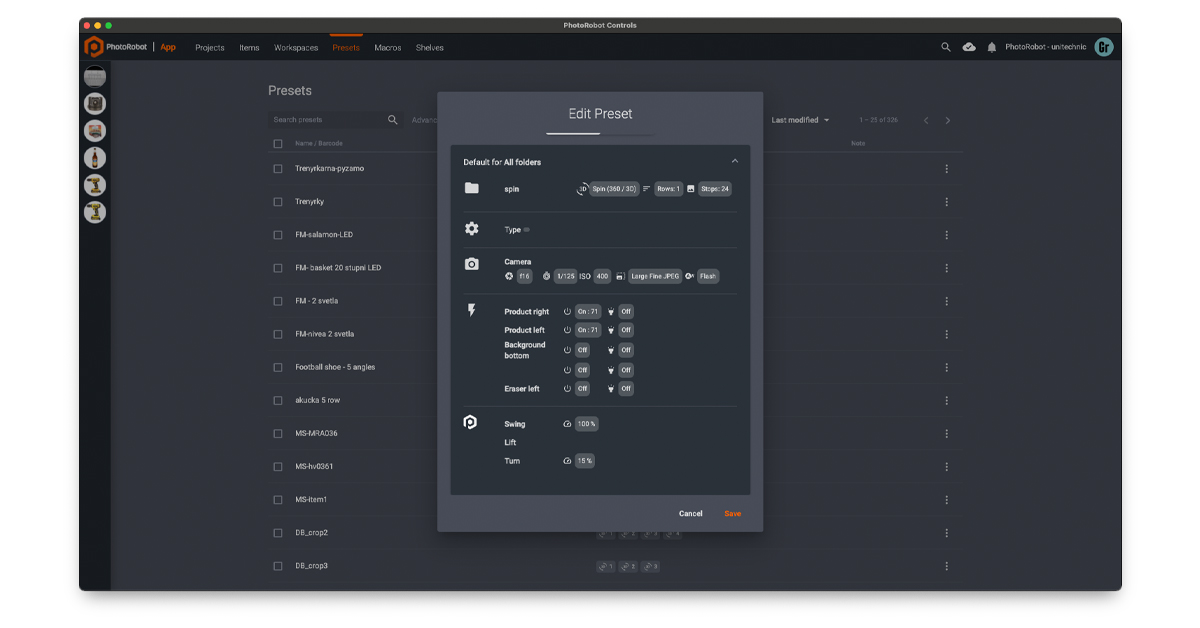Open the search magnifier in the top bar
The width and height of the screenshot is (1200, 628).
(x=946, y=46)
